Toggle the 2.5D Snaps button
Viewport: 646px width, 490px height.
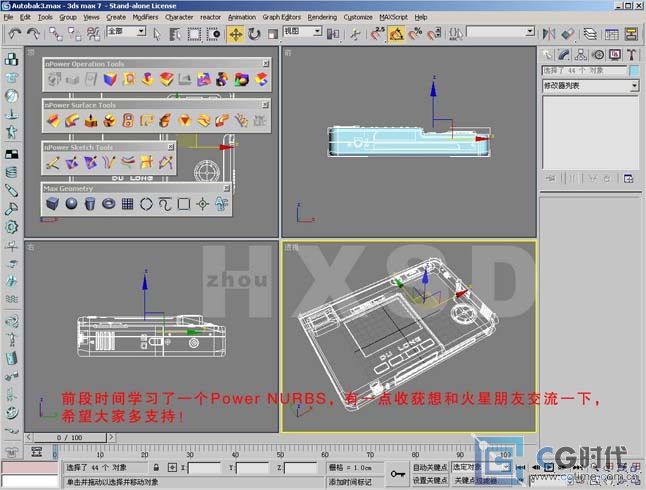377,34
